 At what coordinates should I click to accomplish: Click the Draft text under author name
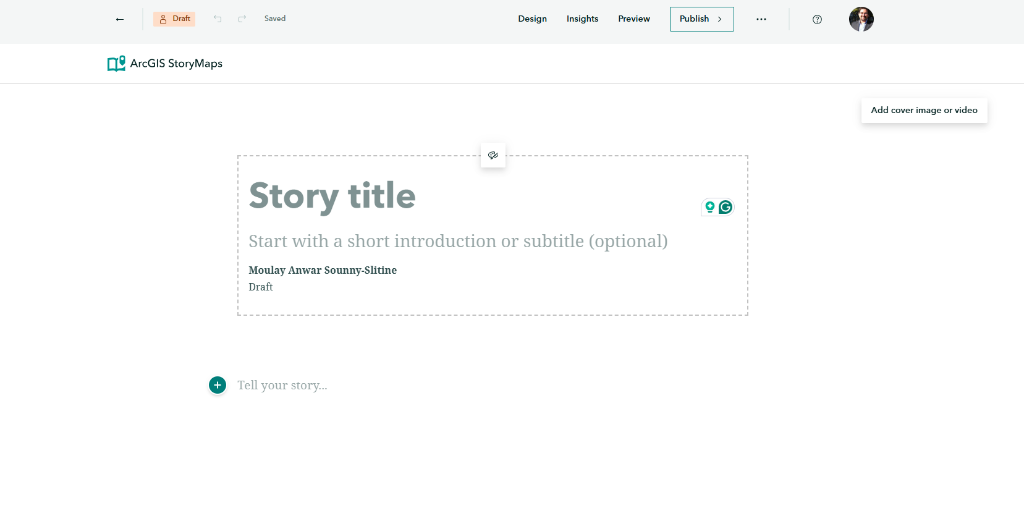tap(261, 287)
